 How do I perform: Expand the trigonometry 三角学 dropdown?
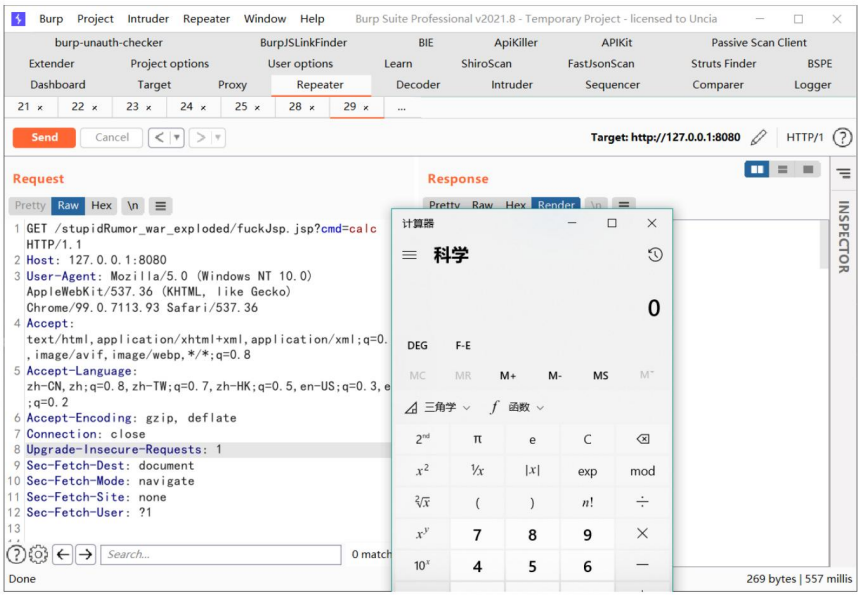(x=438, y=408)
